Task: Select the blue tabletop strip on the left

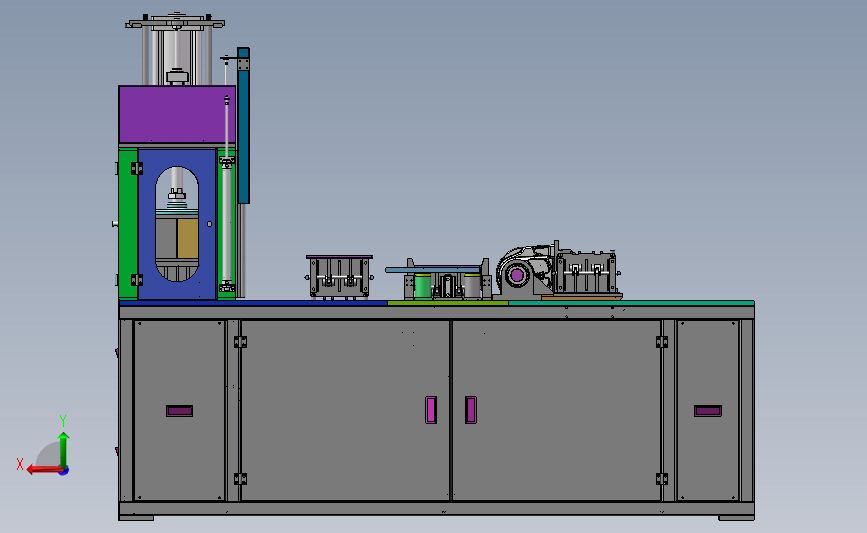Action: [x=253, y=303]
